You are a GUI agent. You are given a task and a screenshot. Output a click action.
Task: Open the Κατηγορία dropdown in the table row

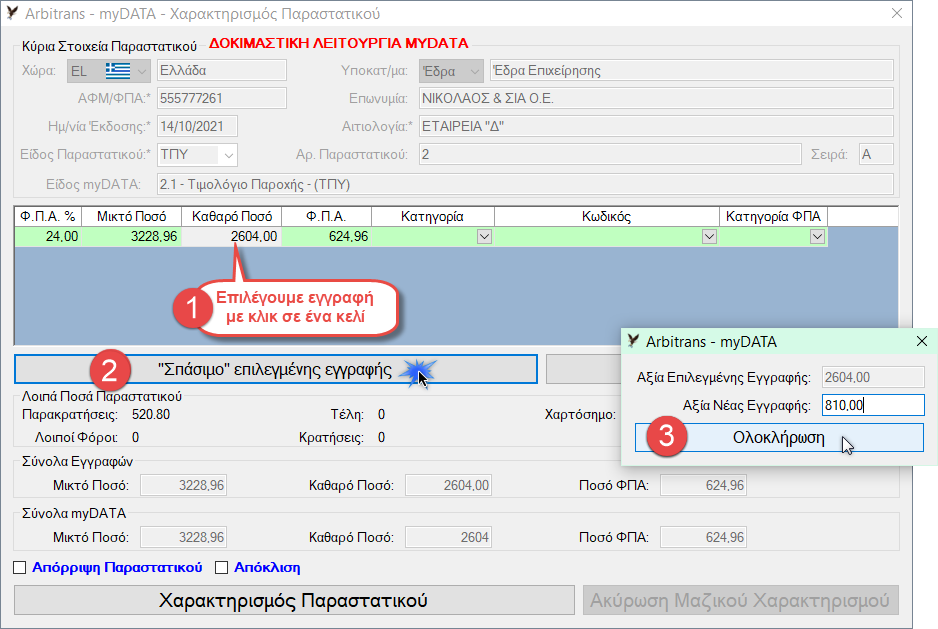(x=485, y=236)
